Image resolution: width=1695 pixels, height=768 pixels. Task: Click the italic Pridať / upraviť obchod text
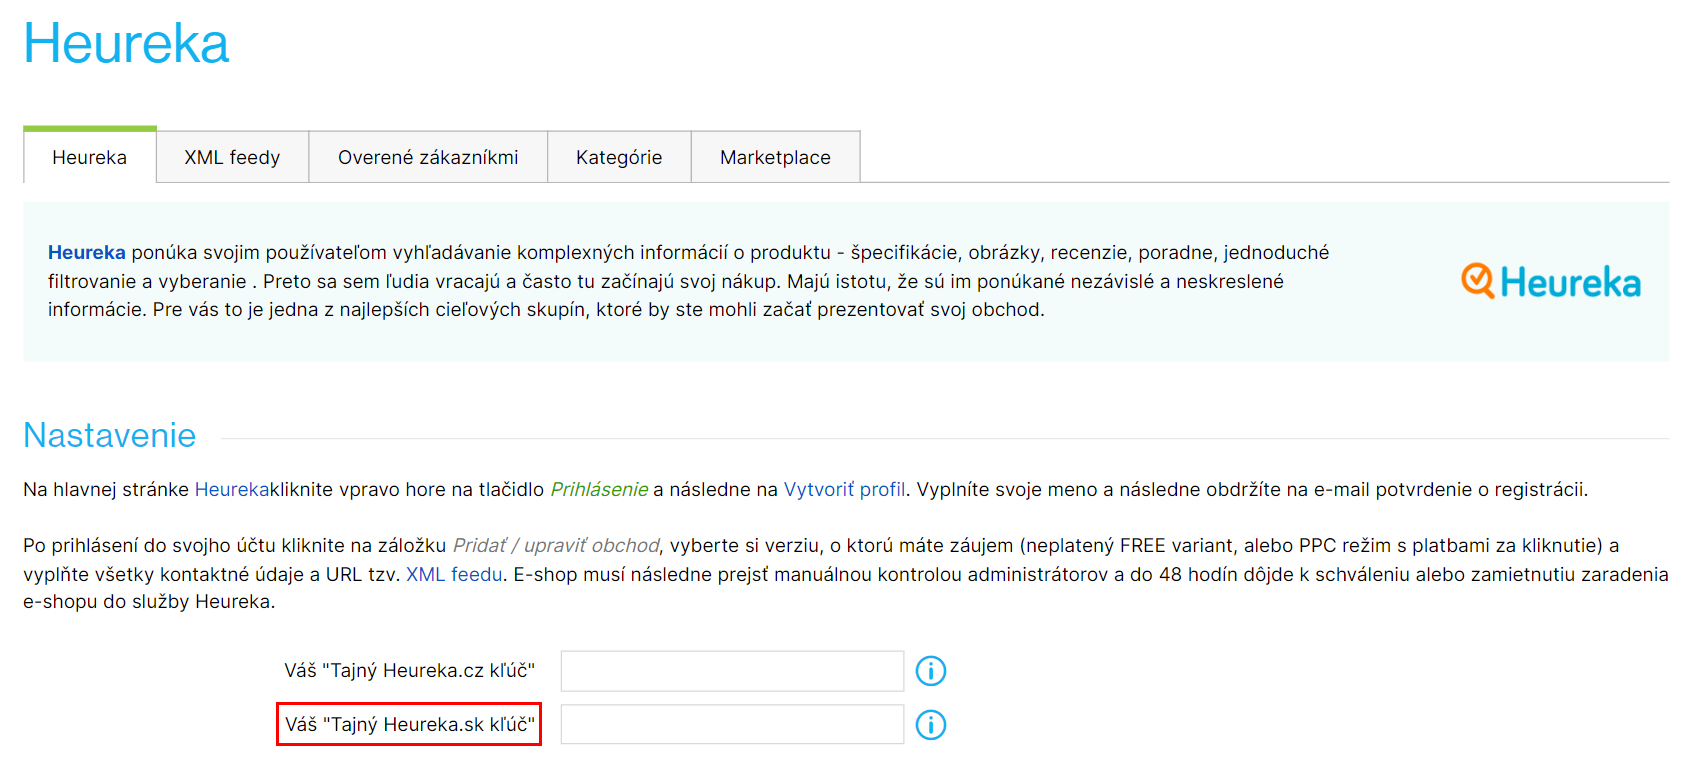coord(556,546)
